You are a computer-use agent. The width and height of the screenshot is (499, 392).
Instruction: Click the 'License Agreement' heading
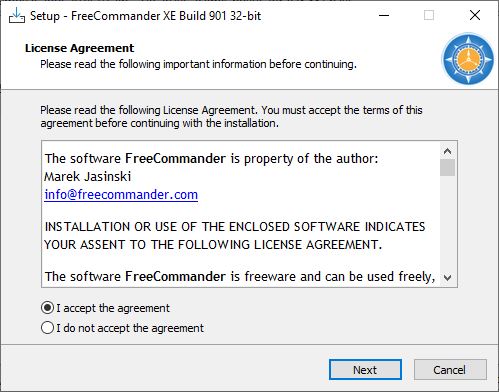tap(79, 48)
